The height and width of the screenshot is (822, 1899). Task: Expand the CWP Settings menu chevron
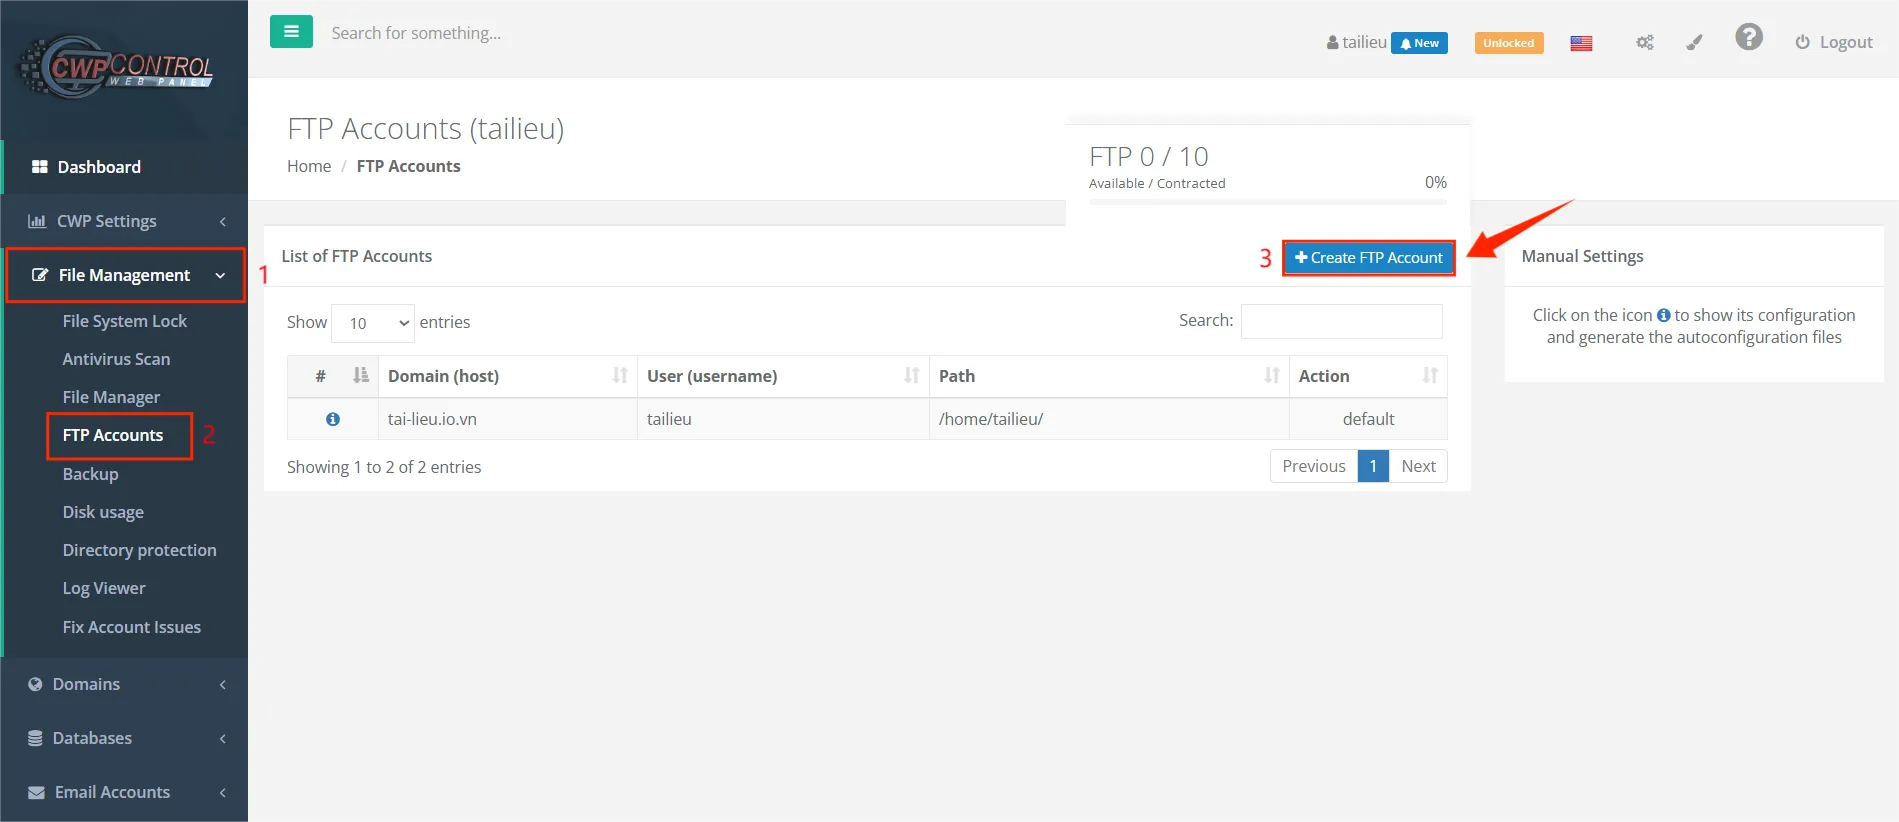[x=223, y=222]
